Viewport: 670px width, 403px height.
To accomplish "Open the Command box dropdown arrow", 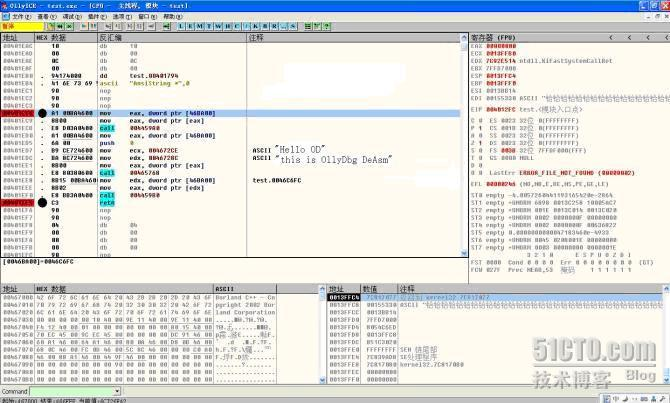I will tap(117, 391).
